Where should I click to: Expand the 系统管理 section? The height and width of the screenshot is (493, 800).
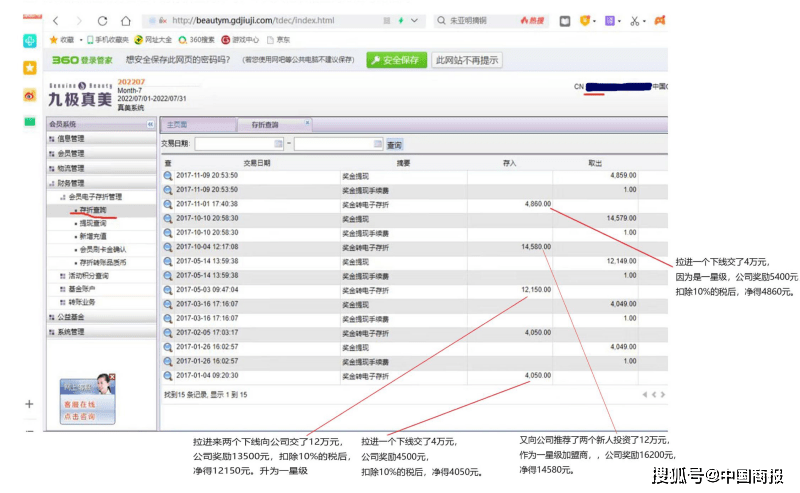coord(70,331)
